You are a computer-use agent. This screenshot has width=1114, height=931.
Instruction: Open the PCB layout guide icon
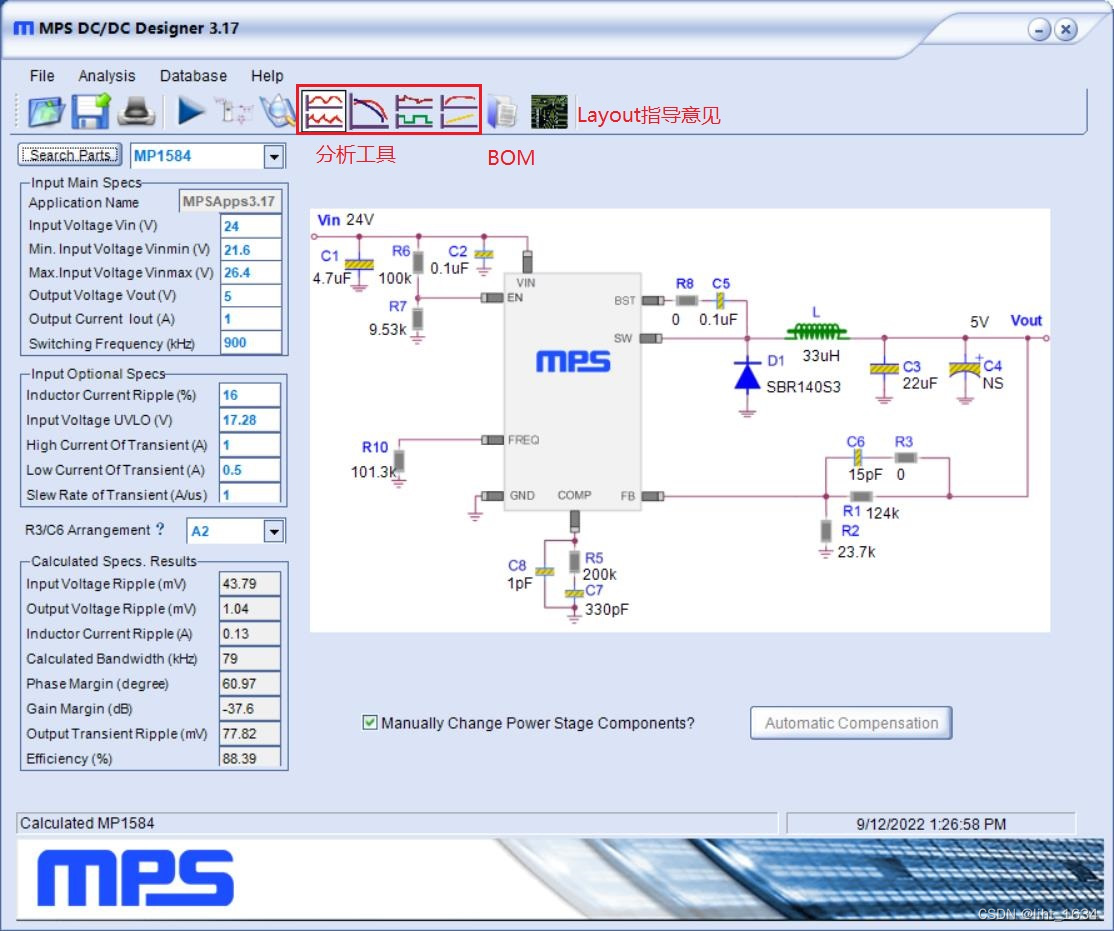point(548,112)
